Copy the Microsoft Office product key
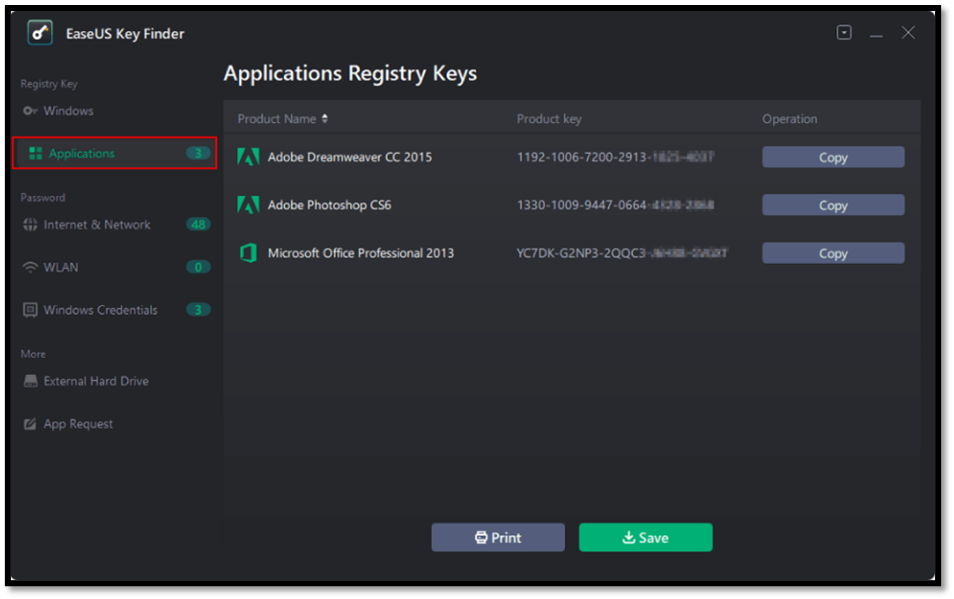The image size is (954, 599). point(832,253)
